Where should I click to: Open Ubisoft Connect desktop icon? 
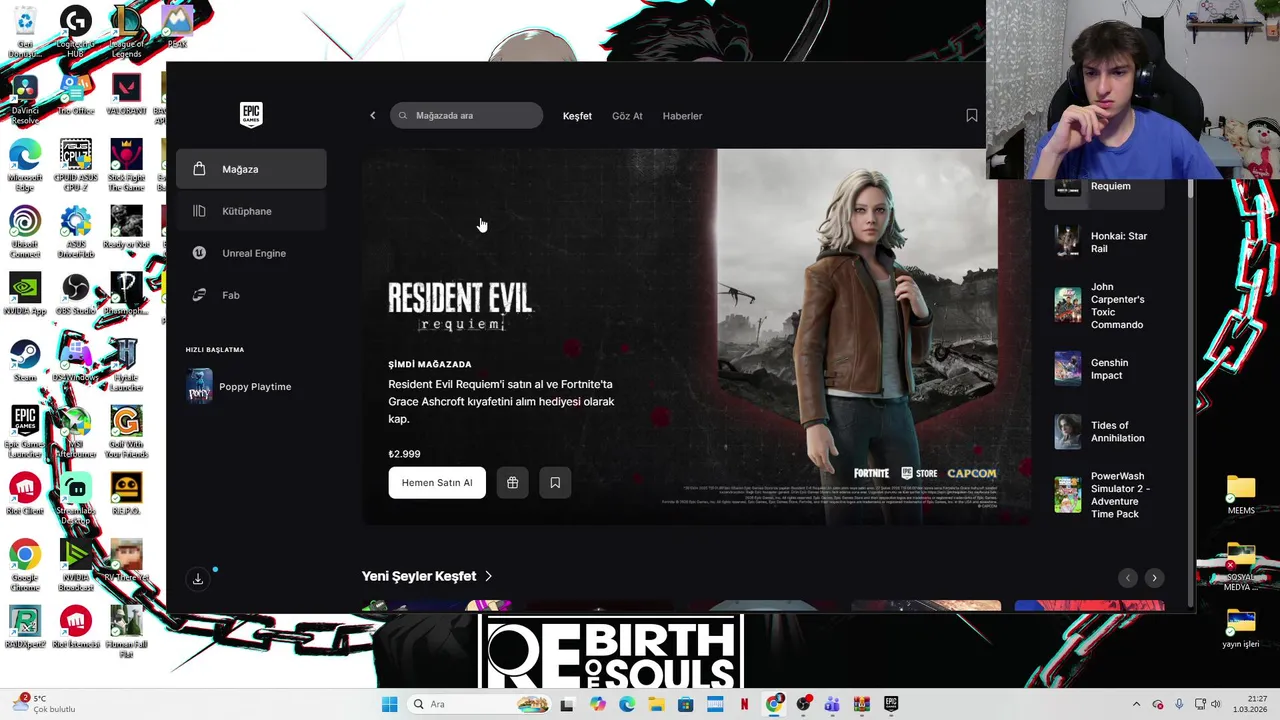click(x=25, y=232)
